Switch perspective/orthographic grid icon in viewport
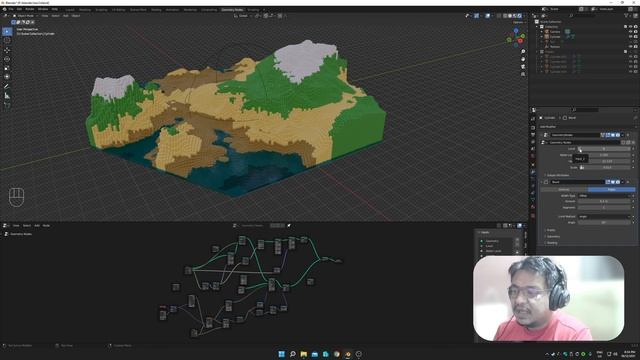This screenshot has width=640, height=360. [523, 74]
